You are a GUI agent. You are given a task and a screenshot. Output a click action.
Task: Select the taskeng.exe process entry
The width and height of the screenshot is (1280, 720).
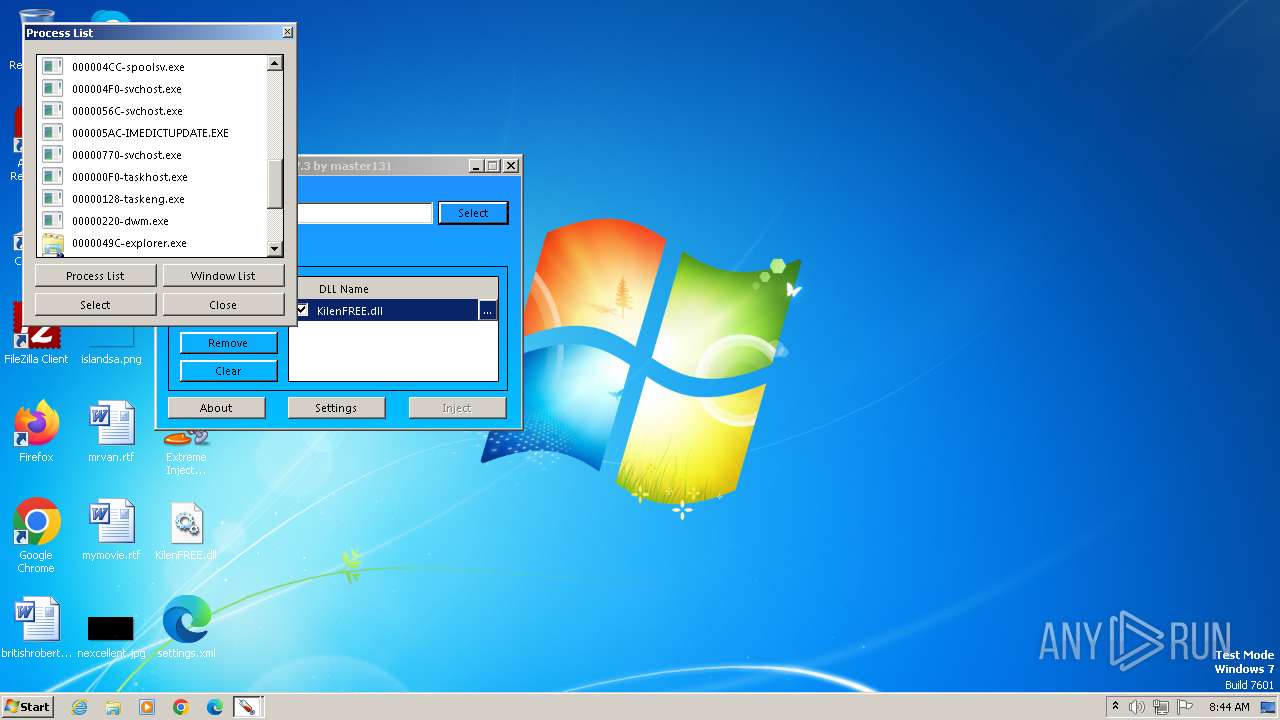pyautogui.click(x=128, y=199)
